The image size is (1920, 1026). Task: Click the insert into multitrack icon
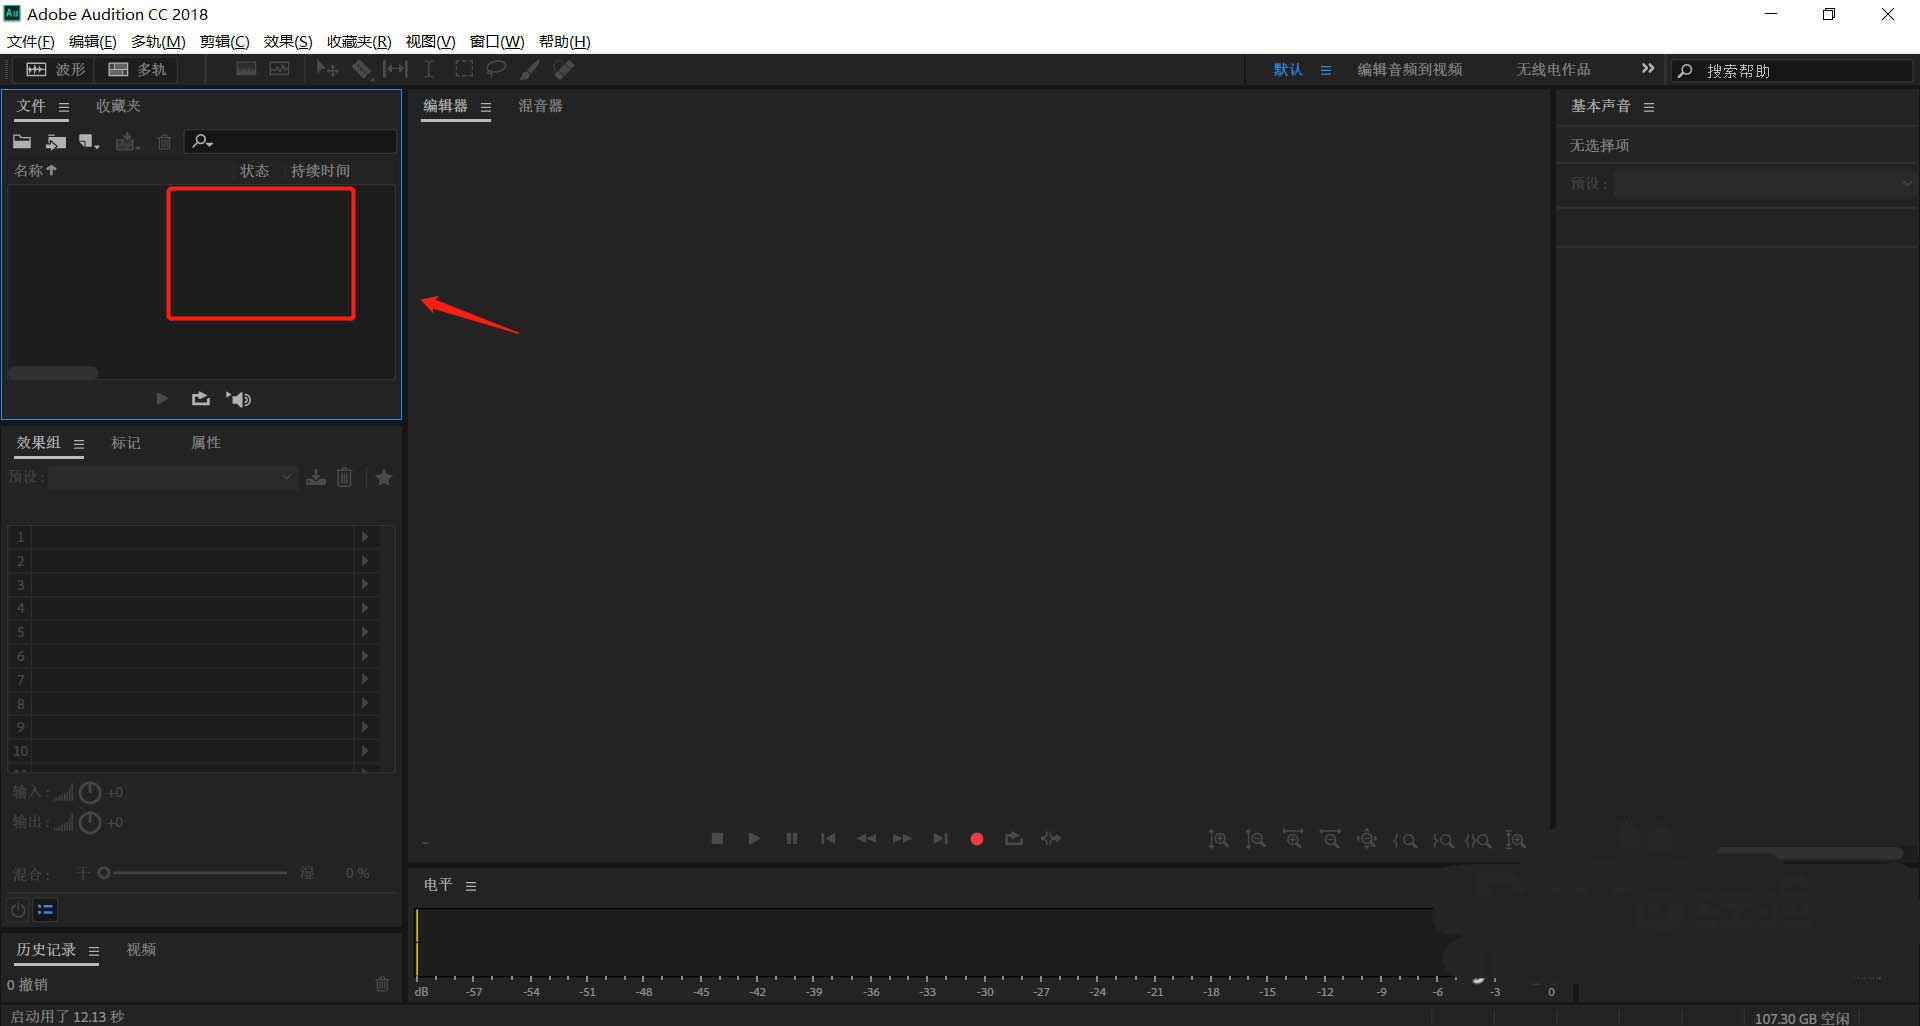tap(126, 142)
